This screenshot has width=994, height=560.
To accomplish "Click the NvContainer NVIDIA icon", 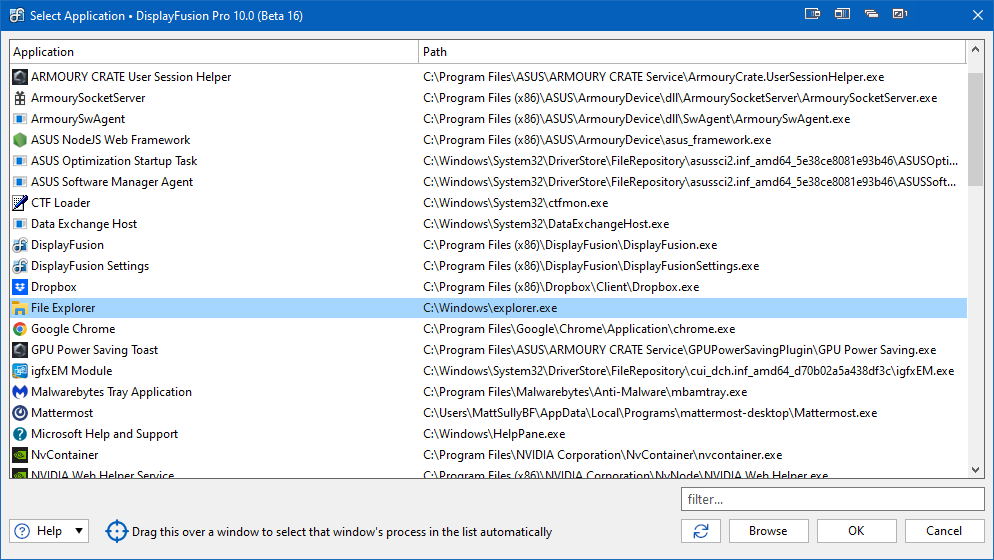I will click(20, 455).
